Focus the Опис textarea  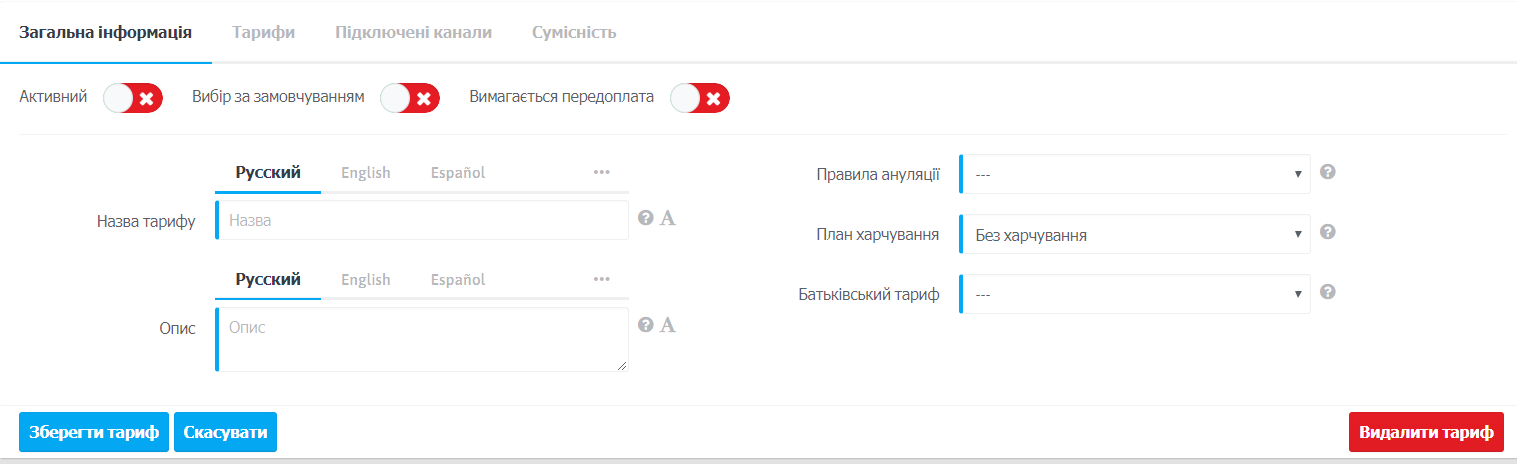click(x=422, y=339)
